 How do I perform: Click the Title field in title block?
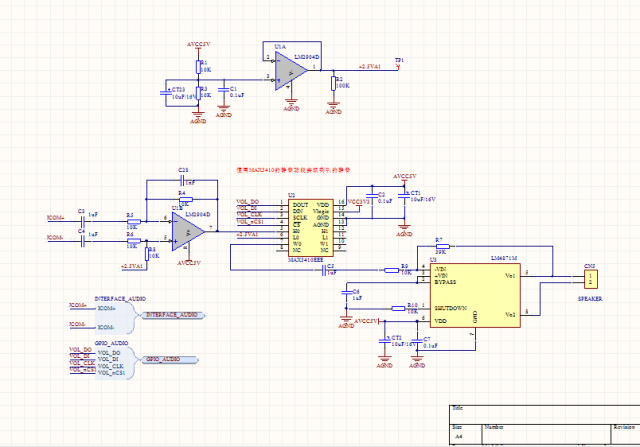click(544, 414)
